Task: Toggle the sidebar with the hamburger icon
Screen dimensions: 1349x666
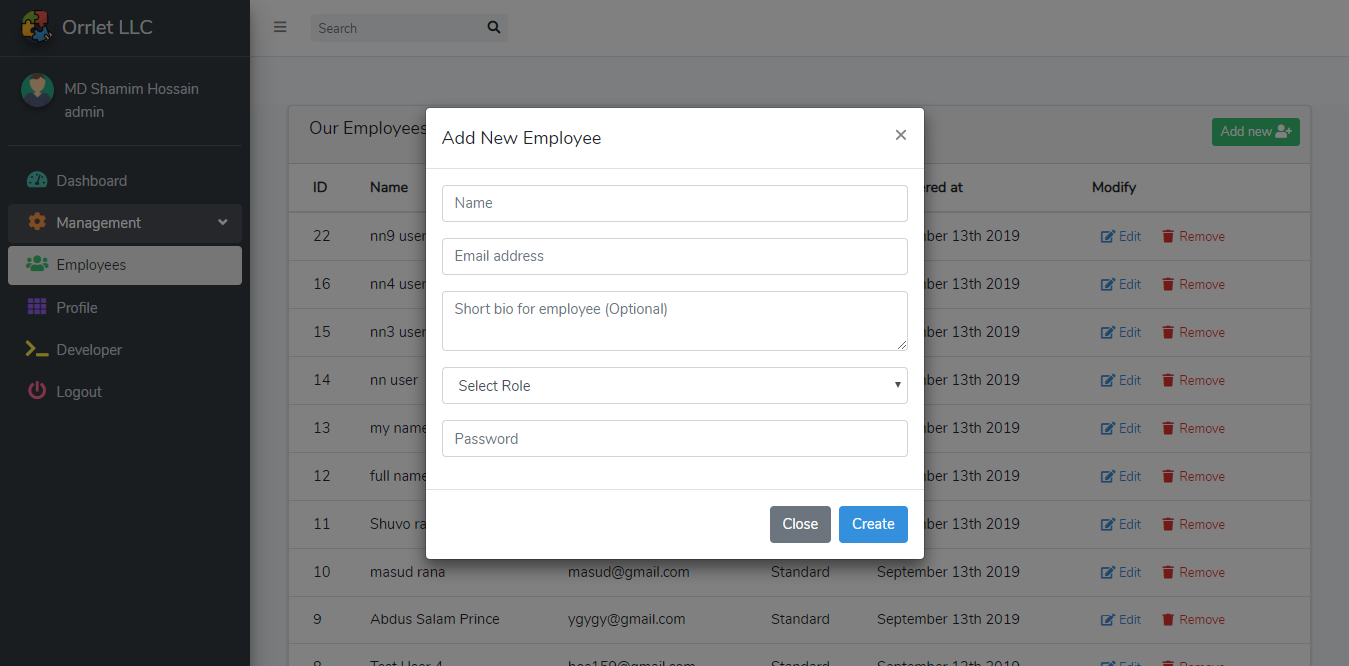Action: pos(280,27)
